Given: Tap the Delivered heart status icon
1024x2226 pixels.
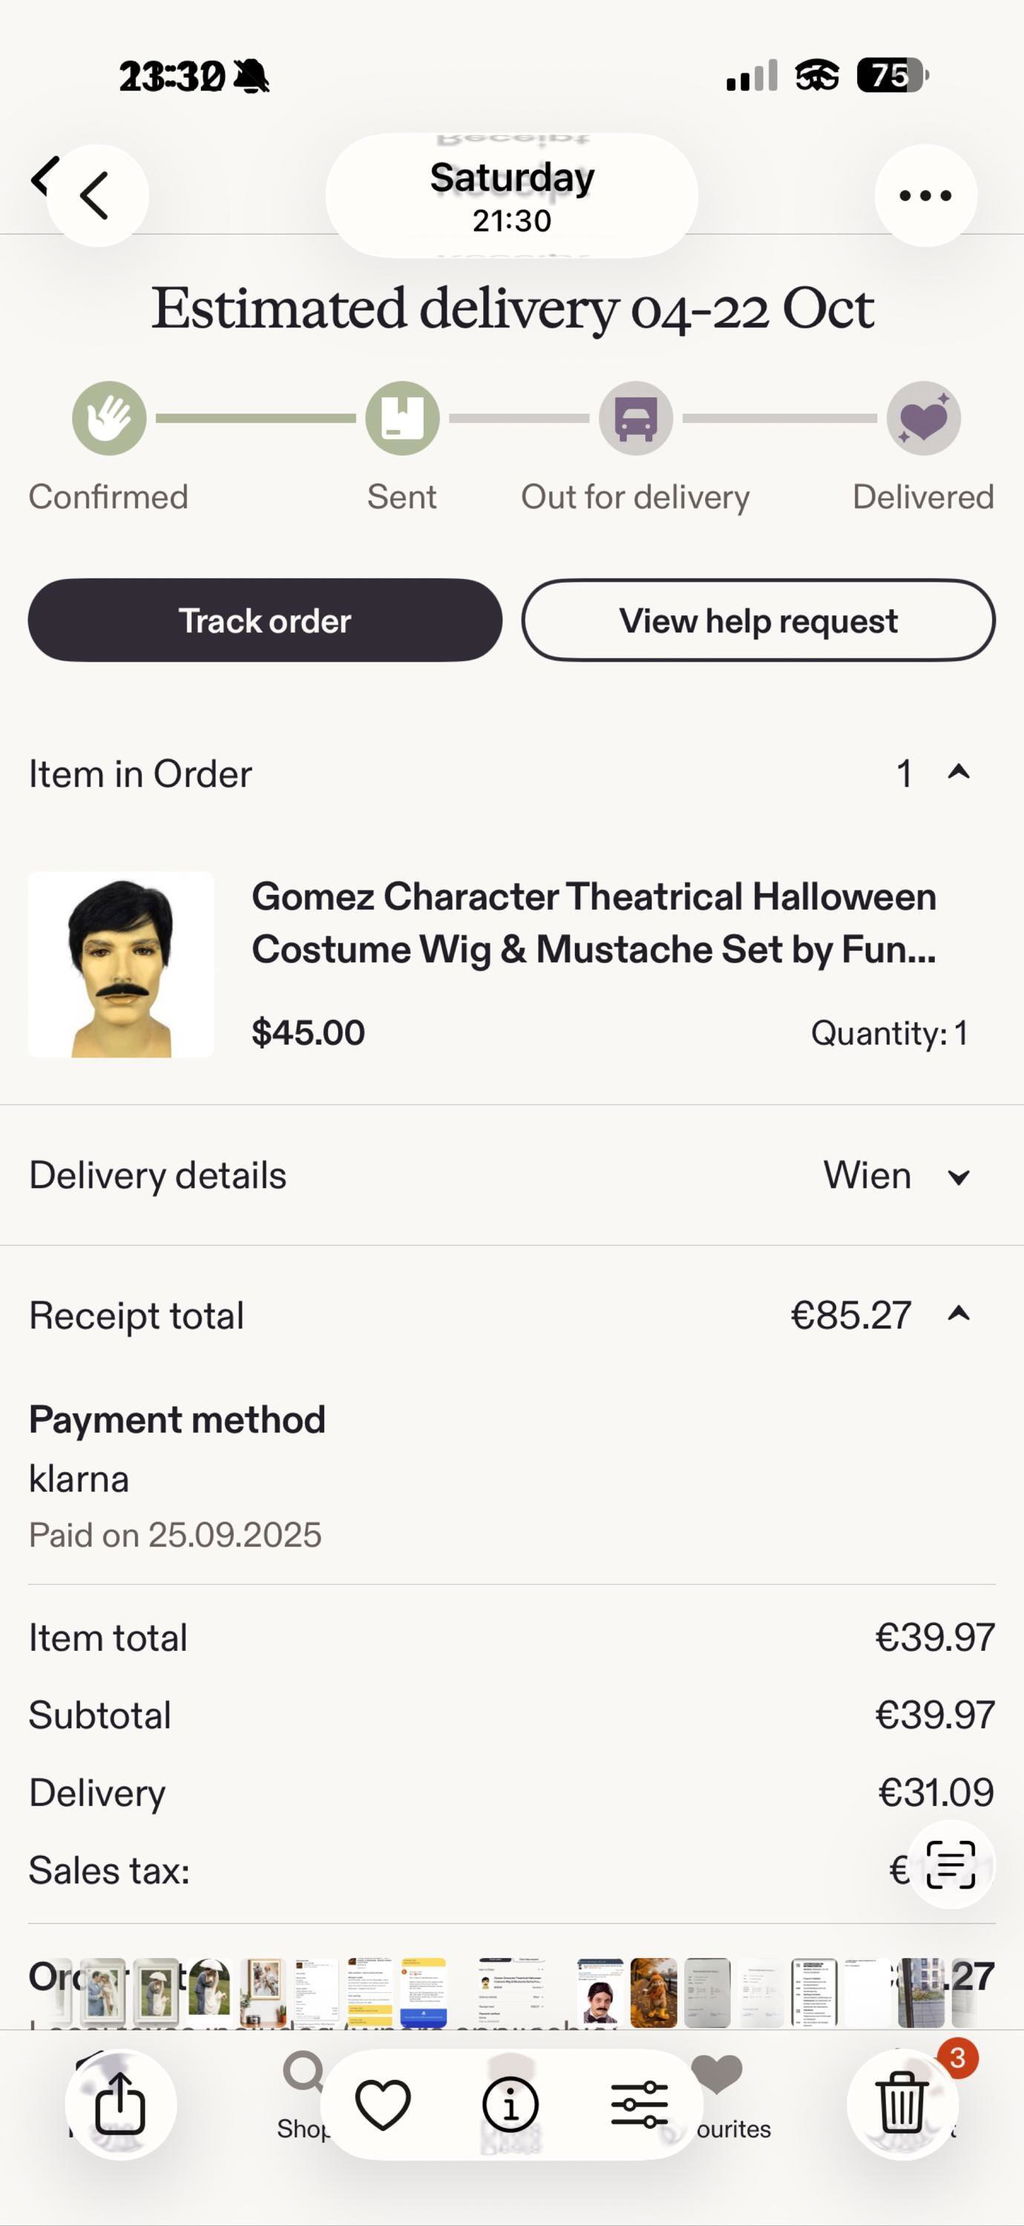Looking at the screenshot, I should [x=924, y=418].
